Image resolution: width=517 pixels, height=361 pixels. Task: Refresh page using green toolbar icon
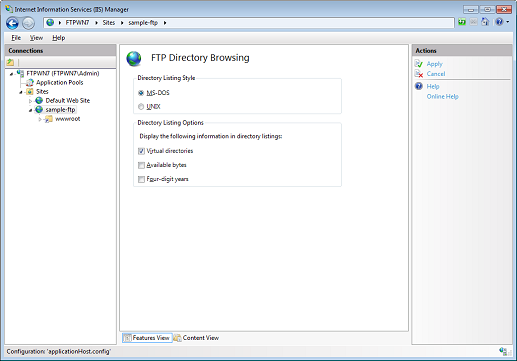point(462,22)
